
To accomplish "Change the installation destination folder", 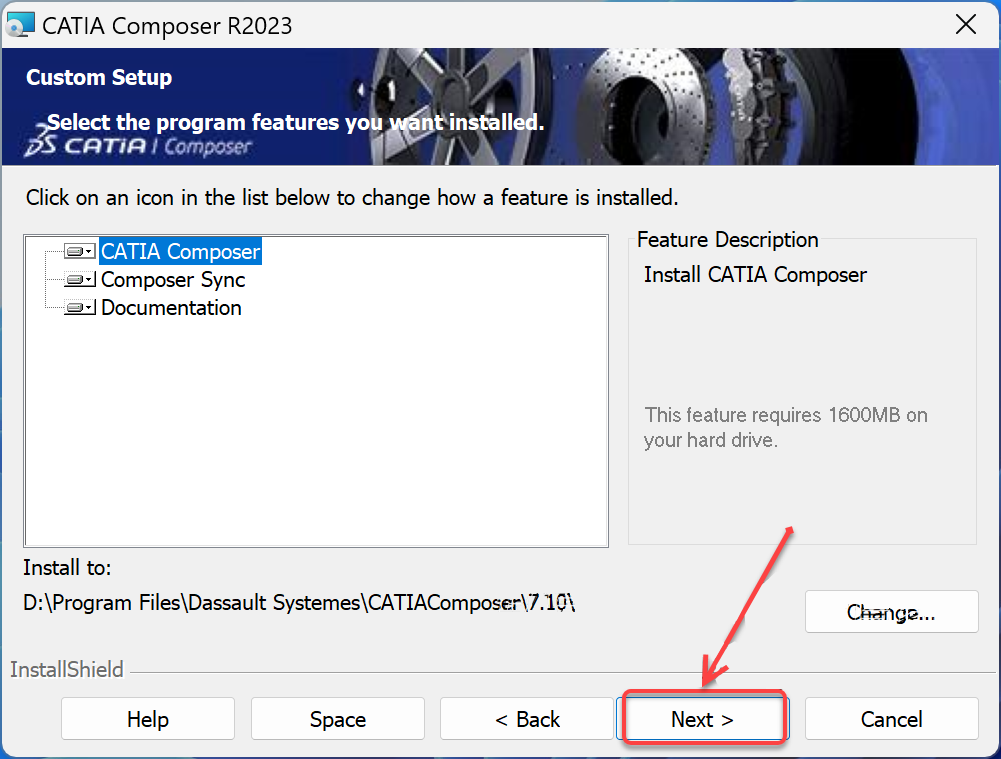I will 891,611.
